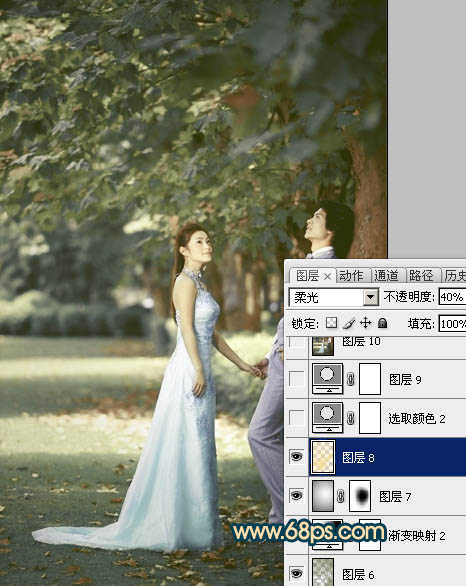Select 图层 8 layer thumbnail
466x586 pixels.
(x=323, y=457)
